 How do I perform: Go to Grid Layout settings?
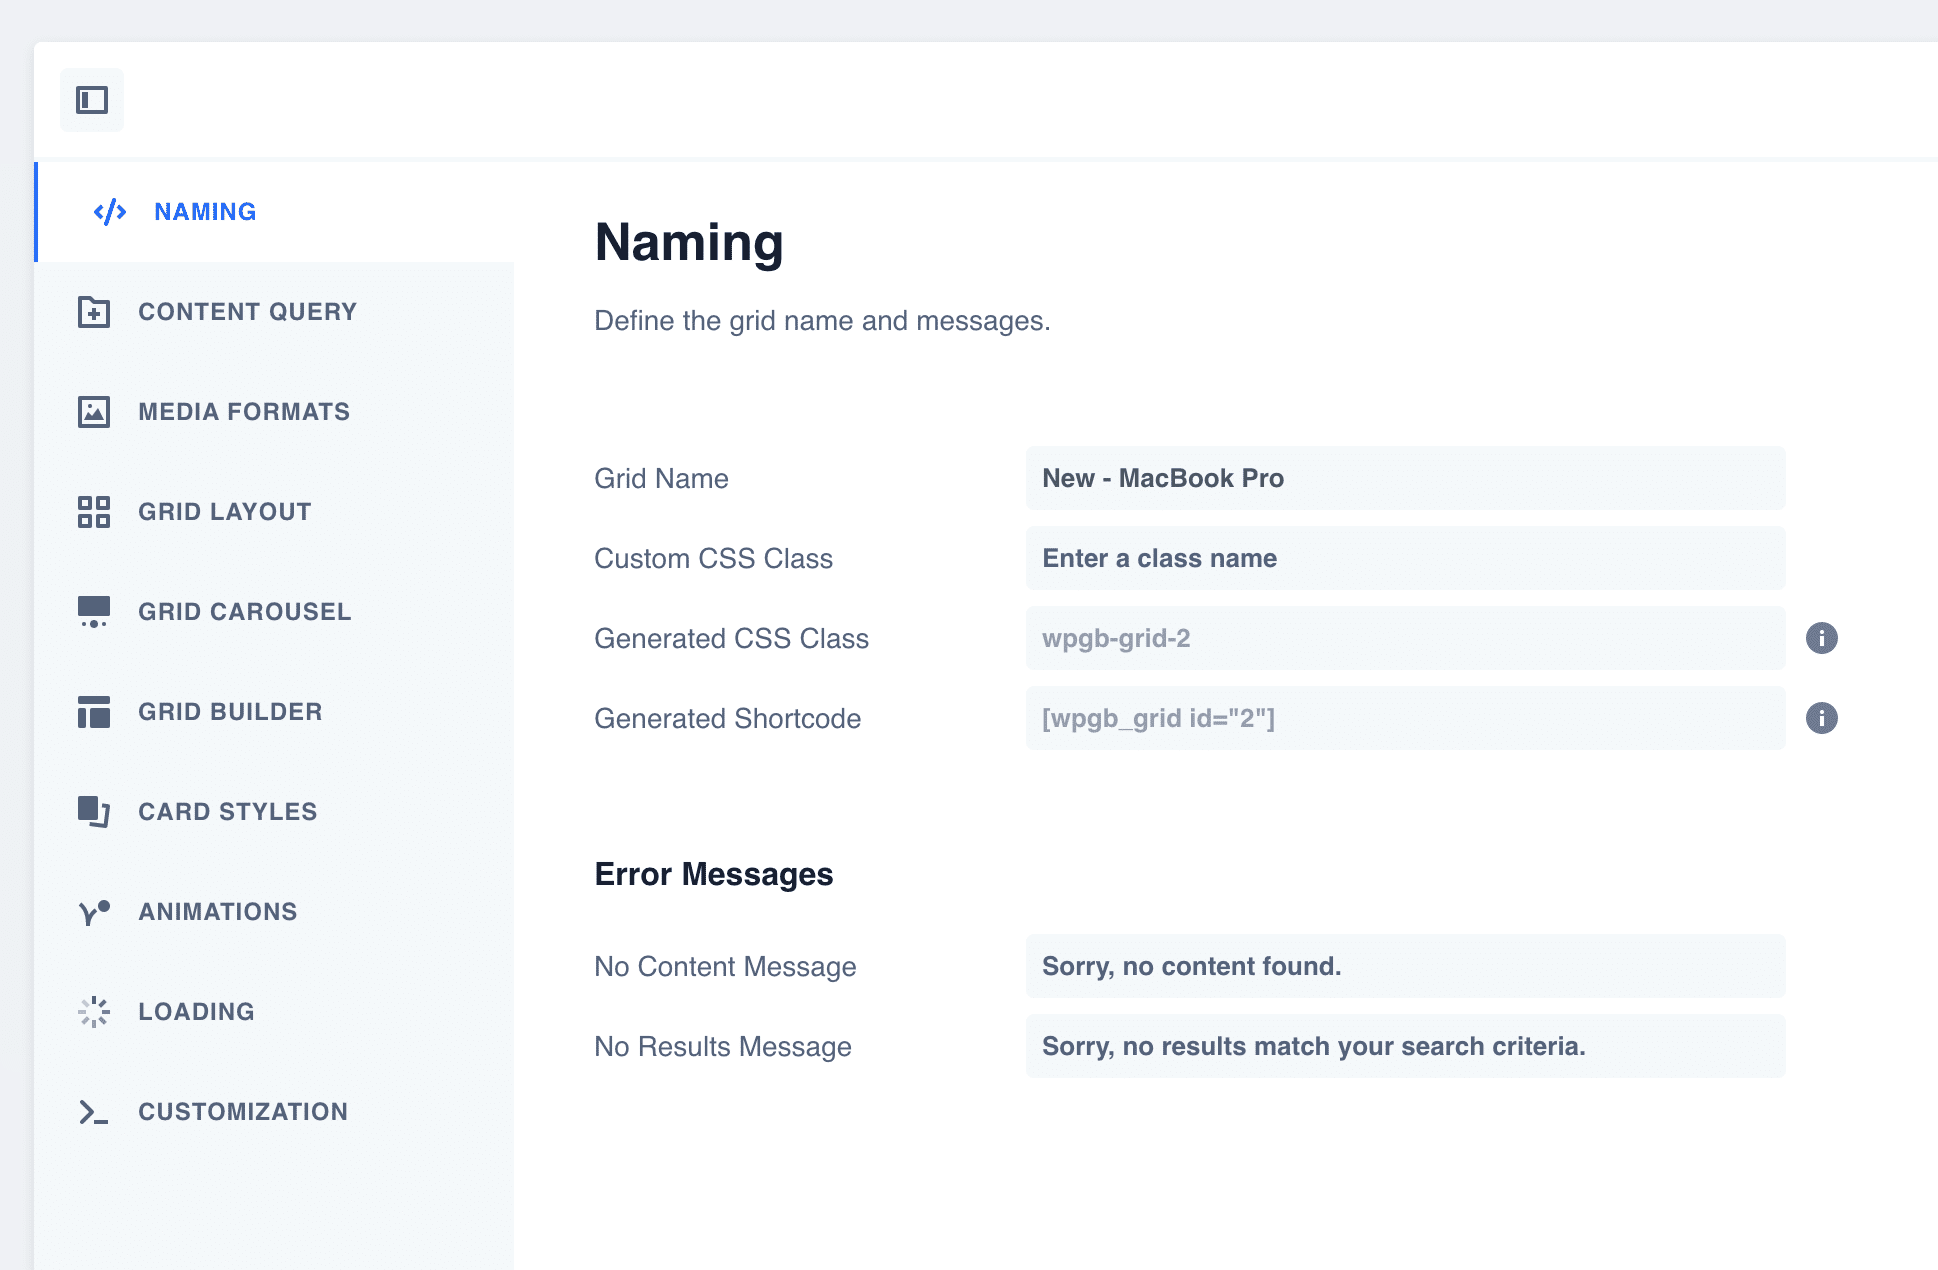pos(275,512)
